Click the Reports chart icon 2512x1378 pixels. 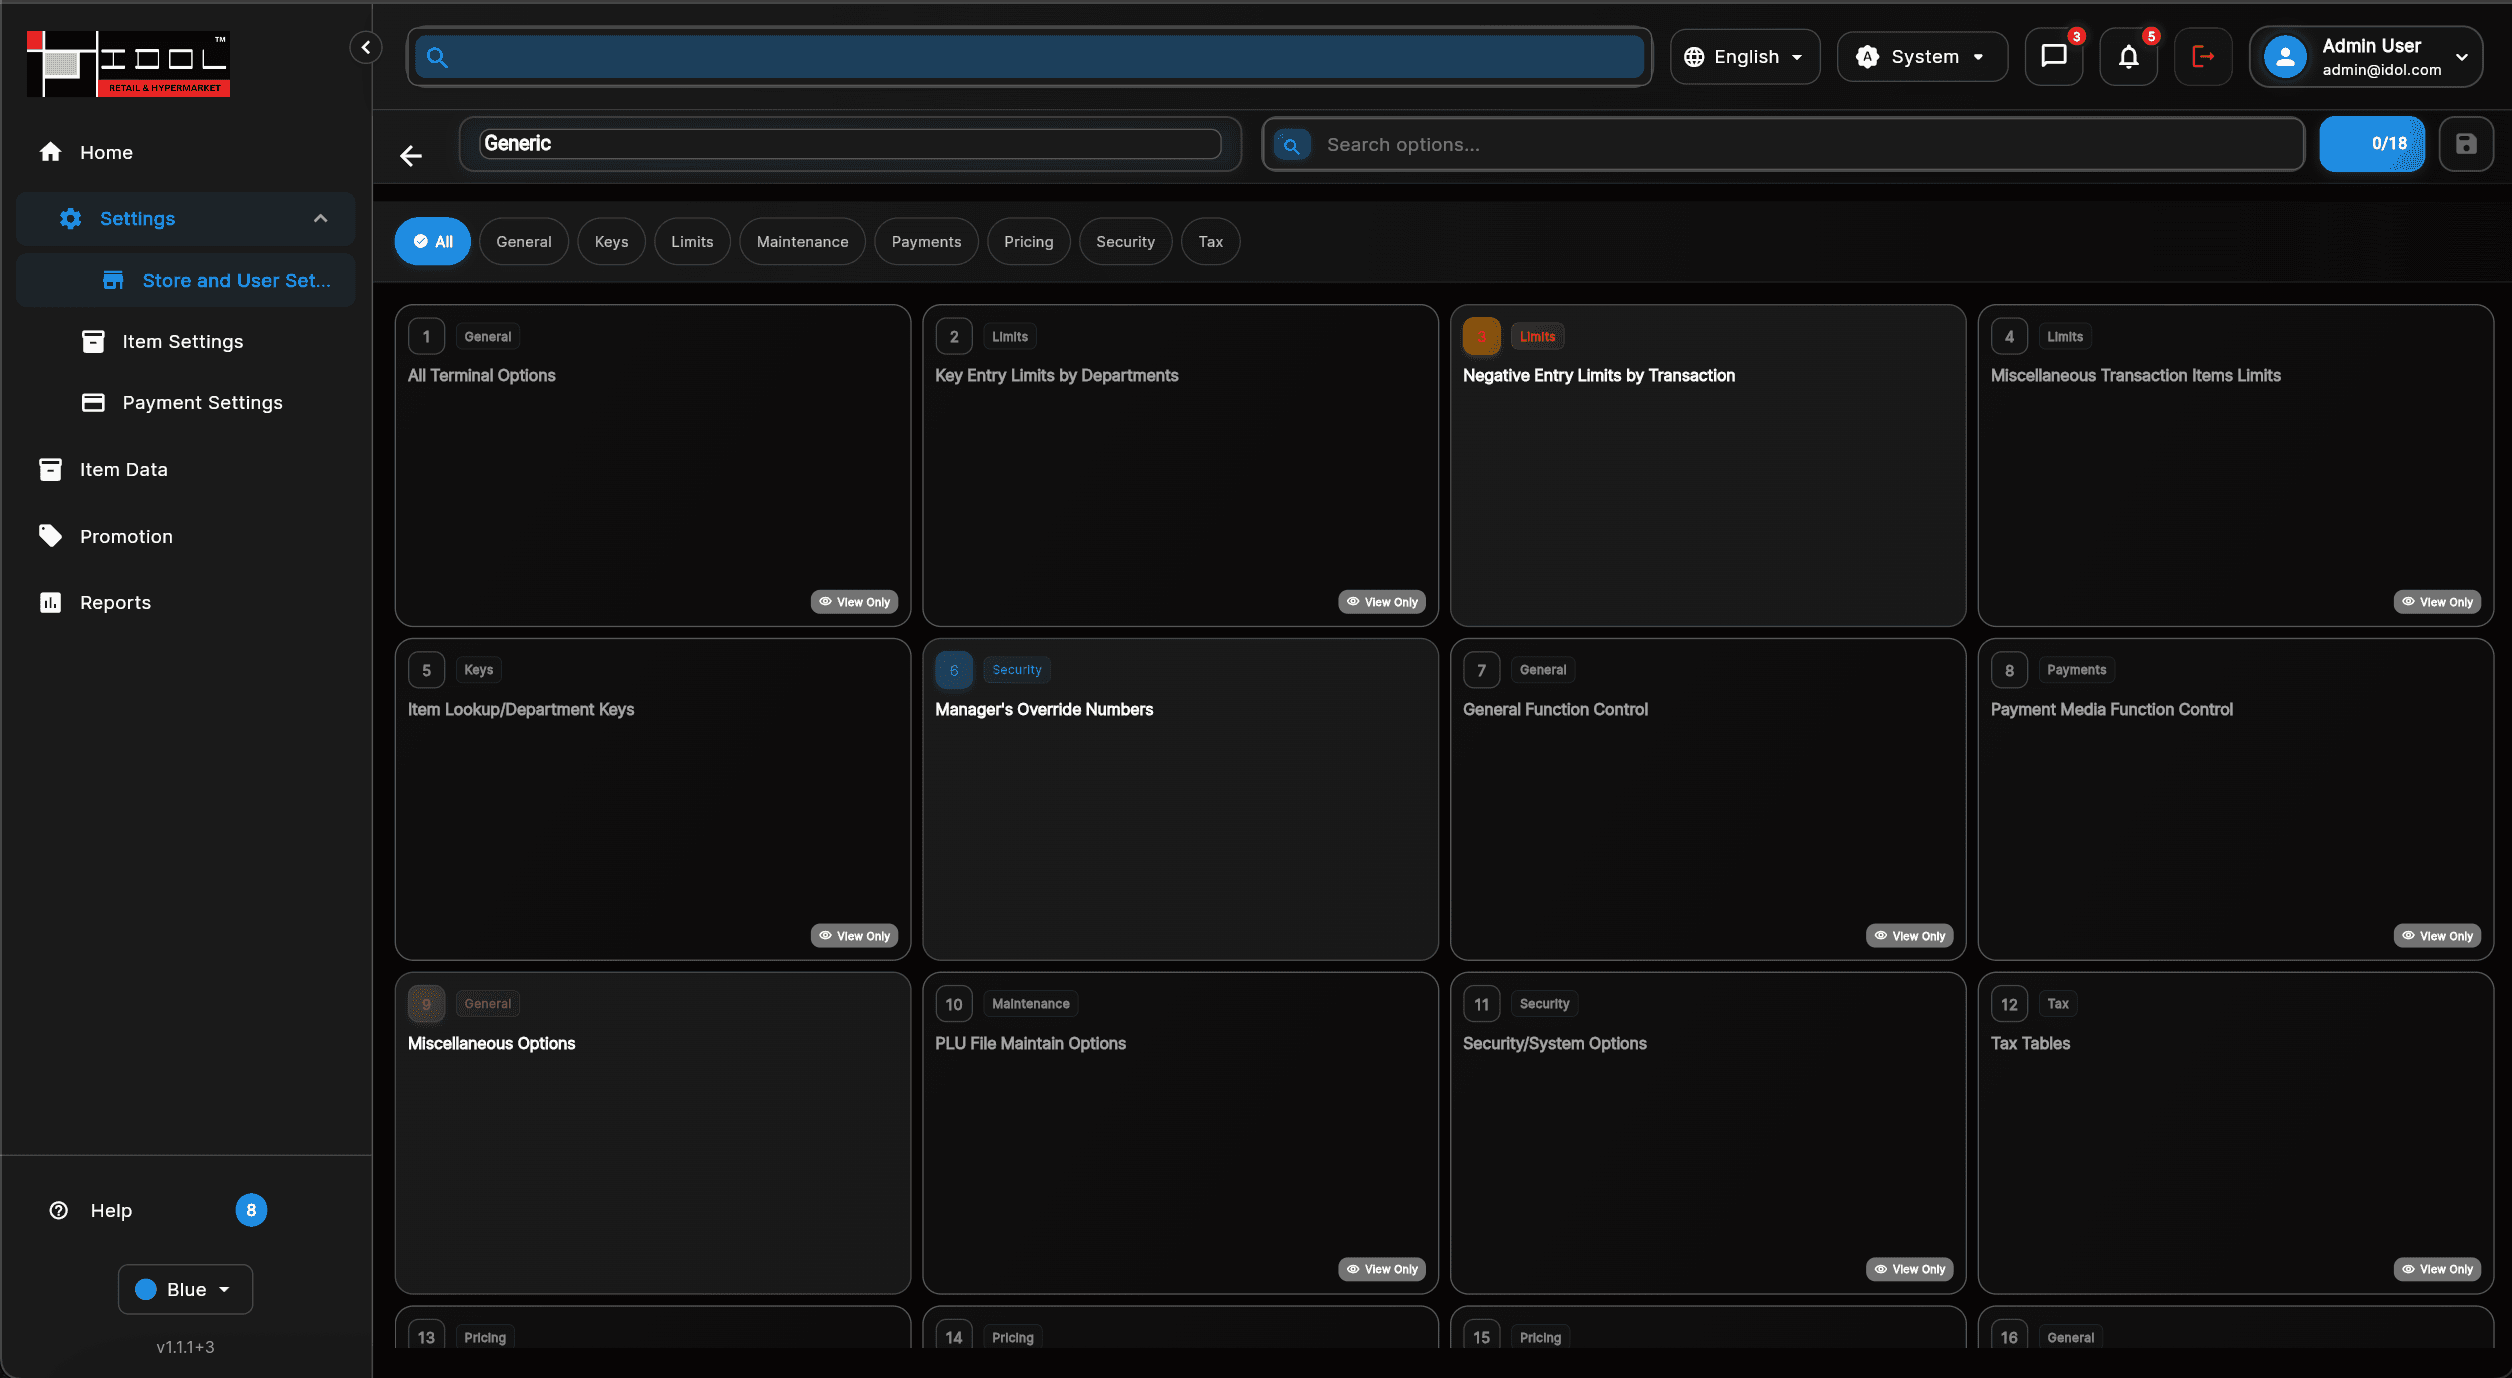[50, 602]
